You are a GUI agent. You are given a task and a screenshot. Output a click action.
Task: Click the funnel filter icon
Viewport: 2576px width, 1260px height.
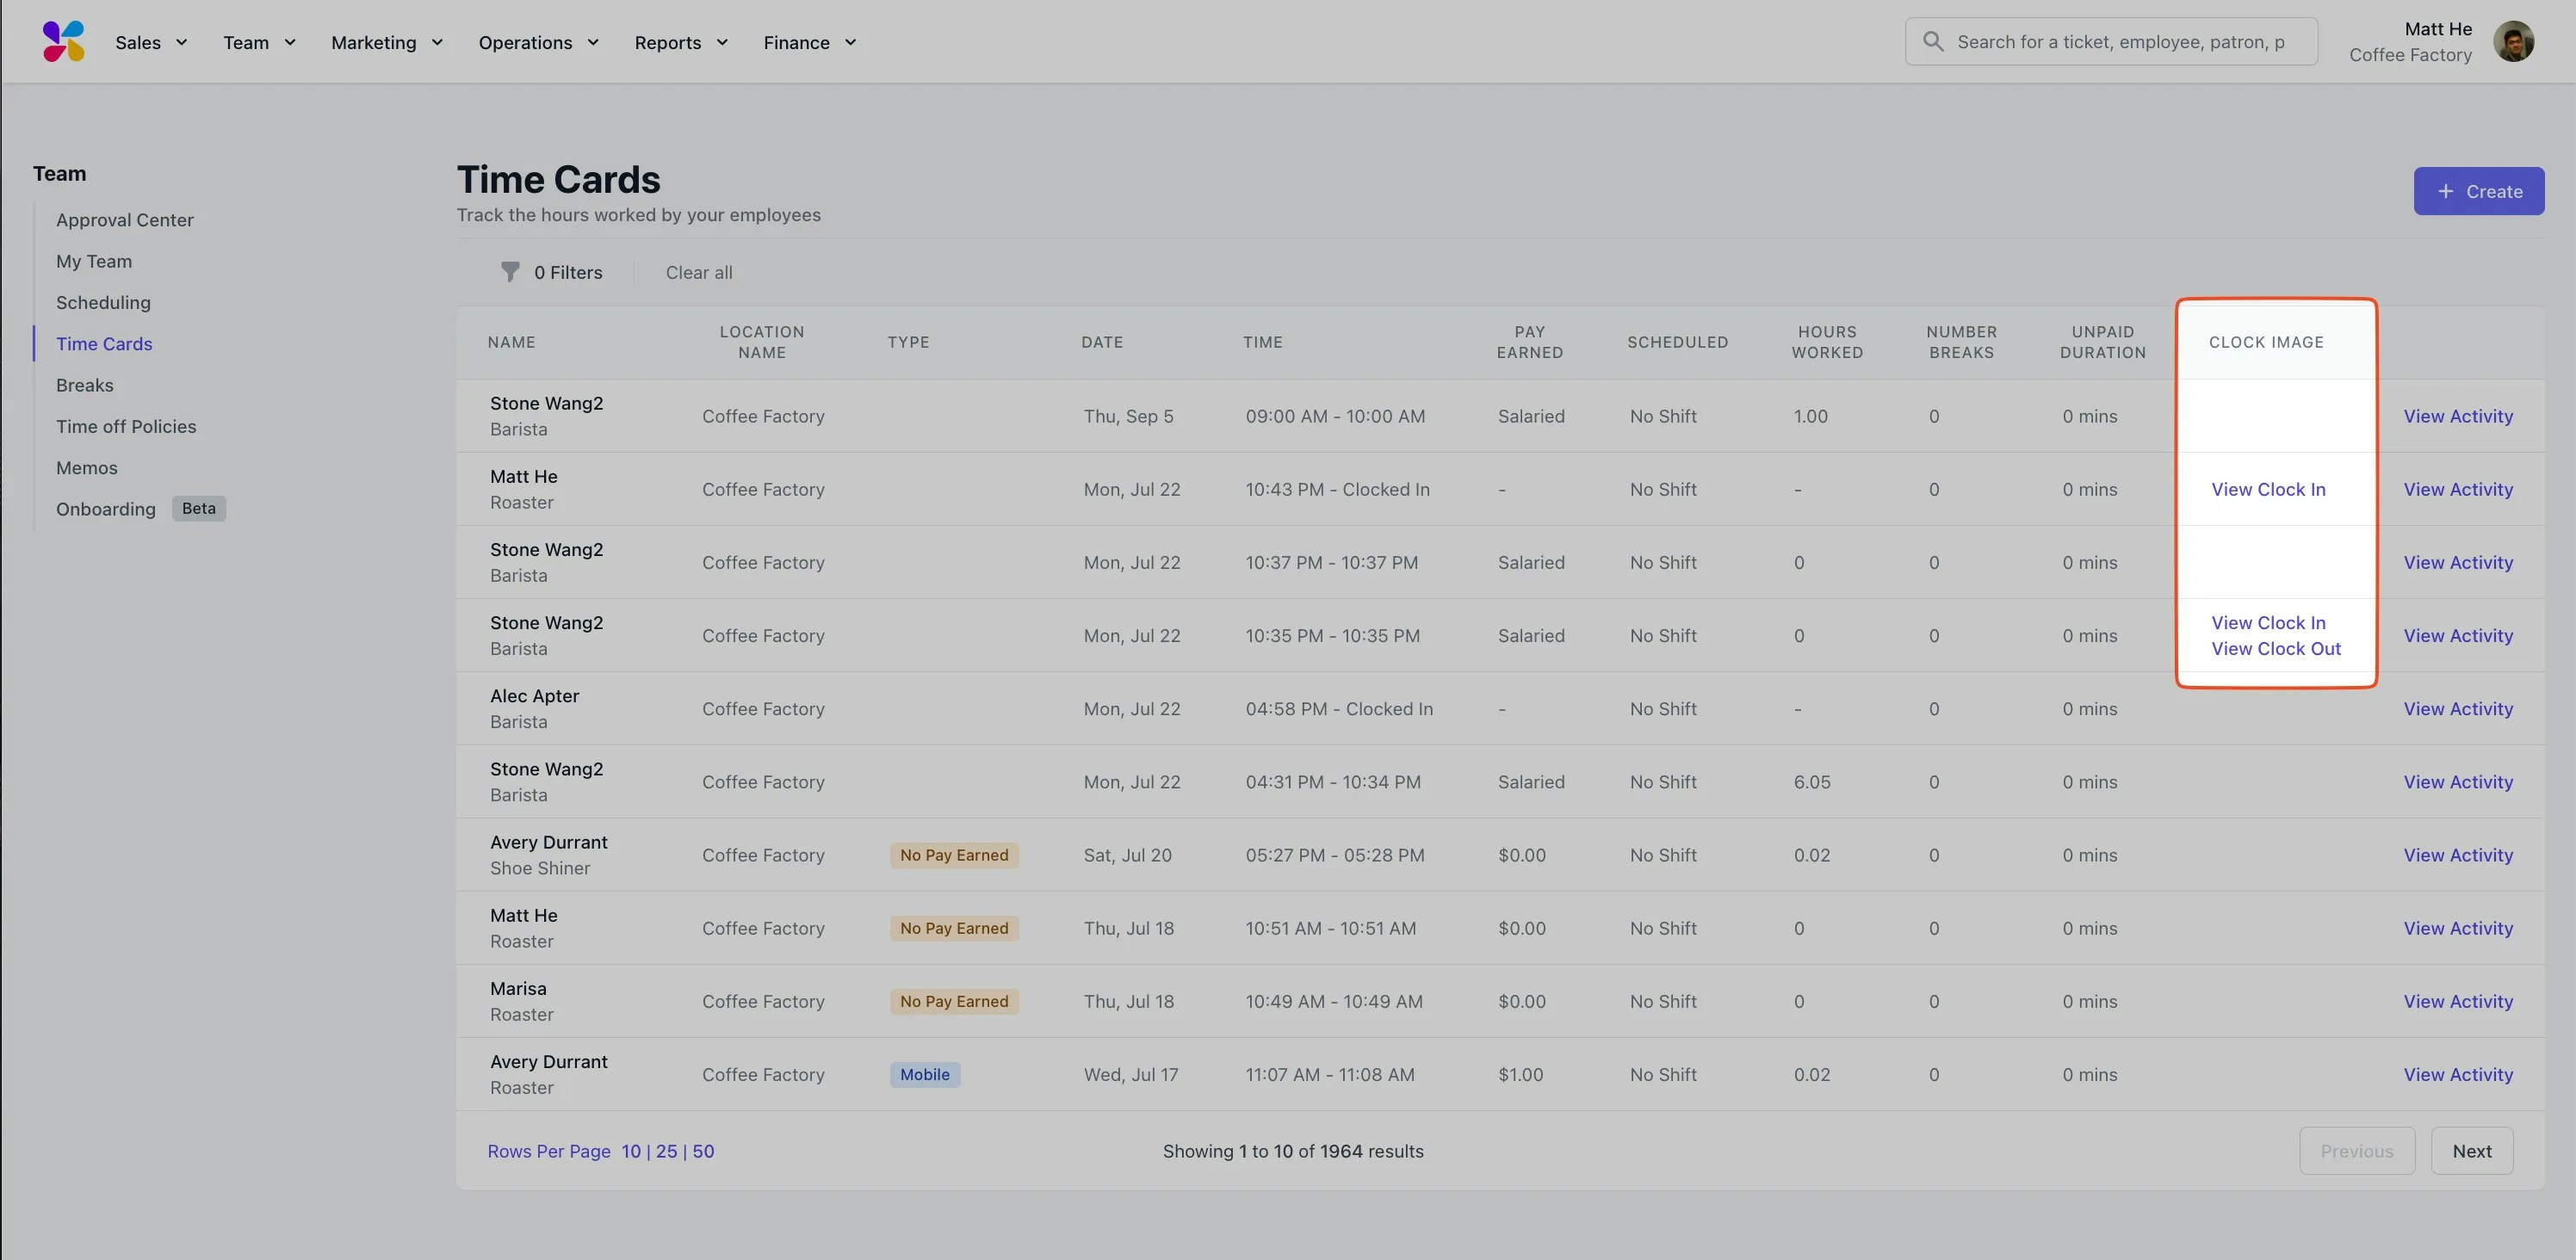[x=510, y=272]
